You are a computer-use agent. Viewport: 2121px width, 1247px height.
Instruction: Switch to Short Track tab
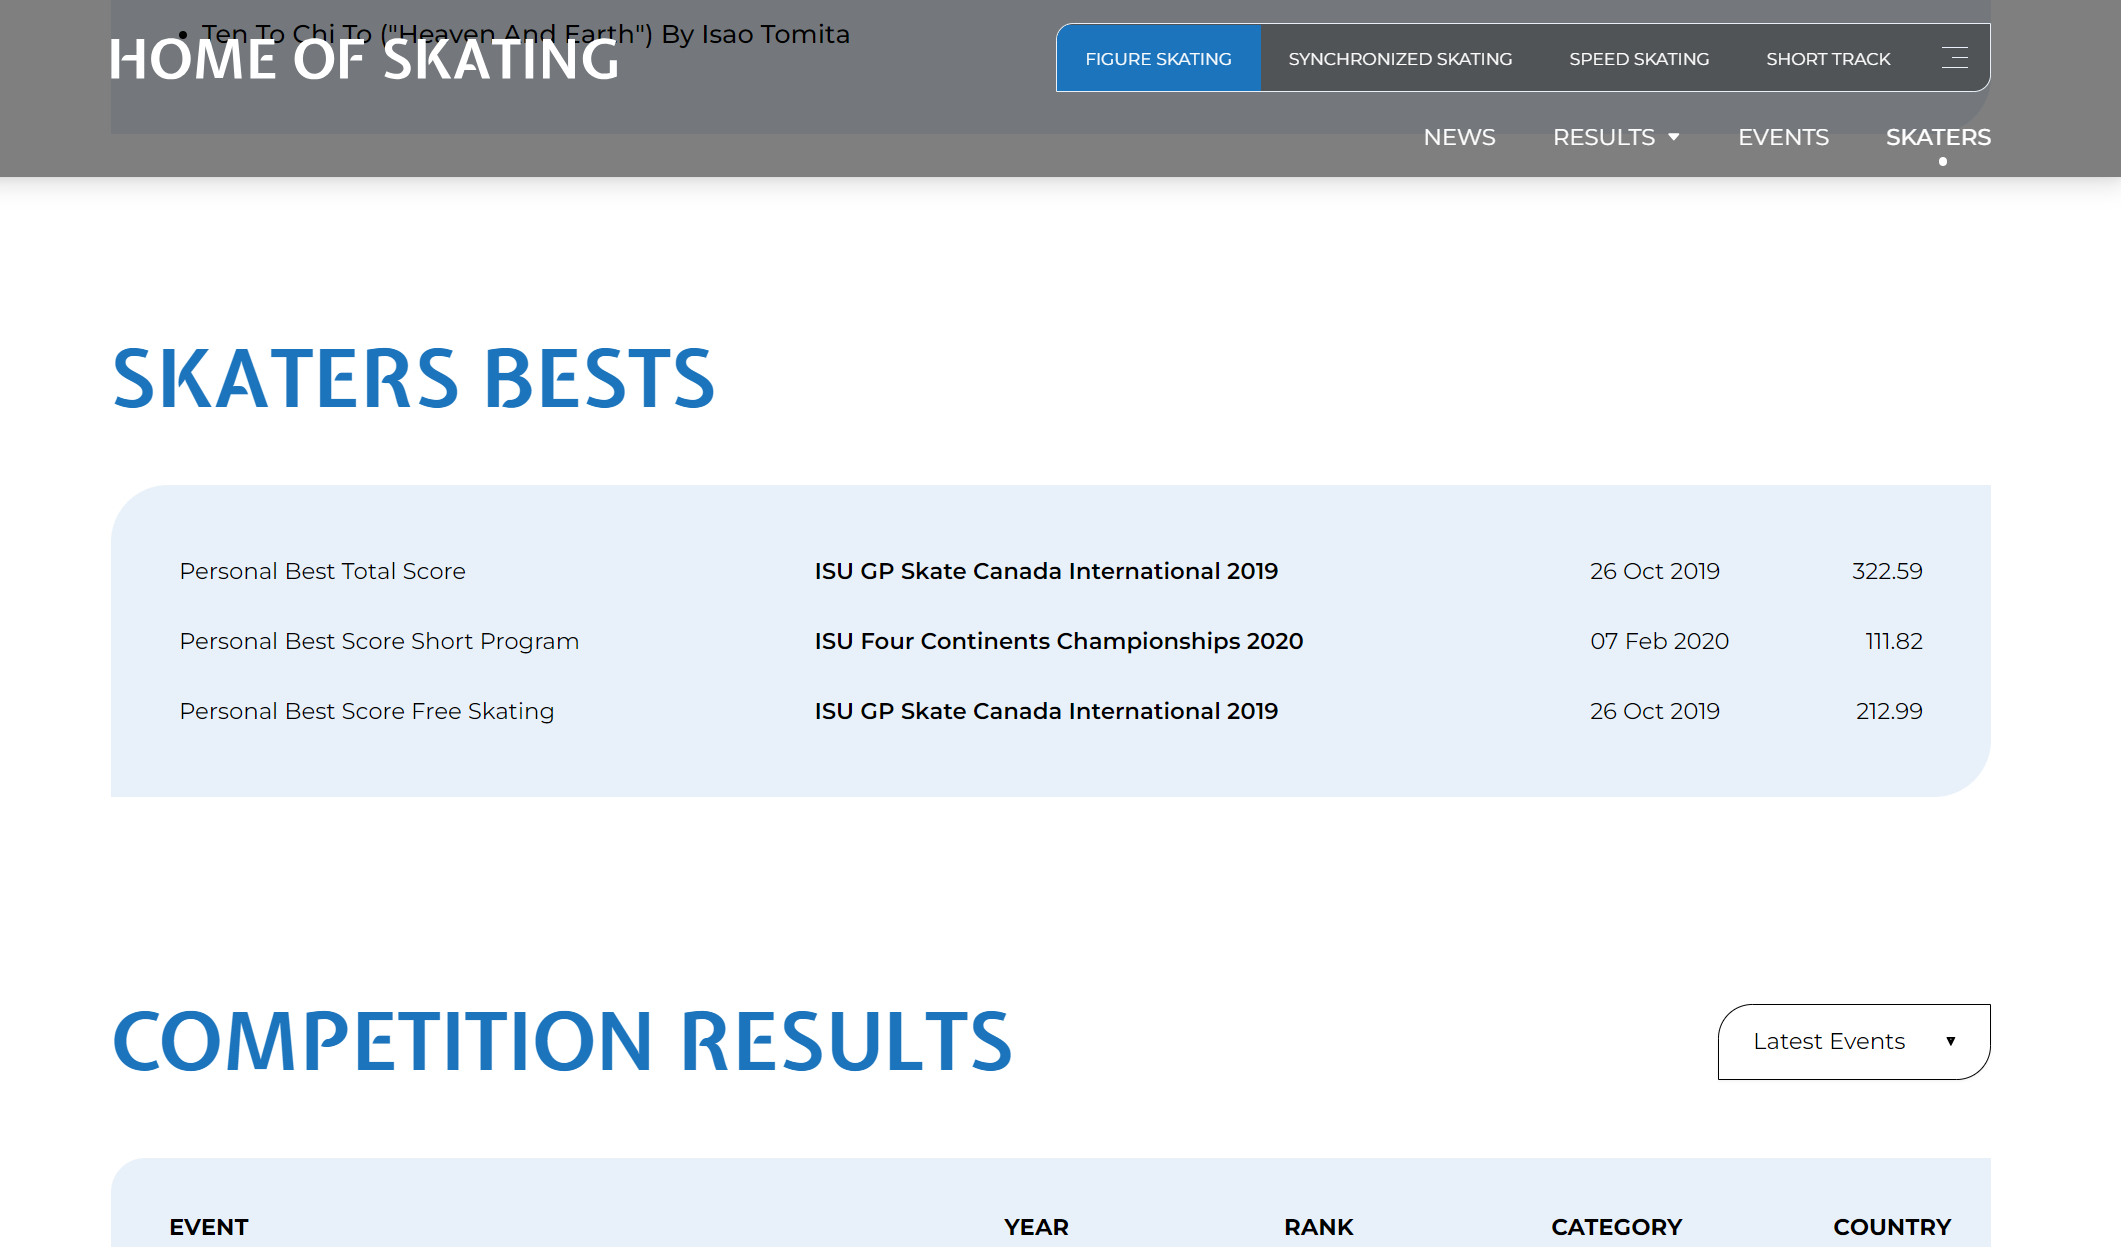(1828, 59)
